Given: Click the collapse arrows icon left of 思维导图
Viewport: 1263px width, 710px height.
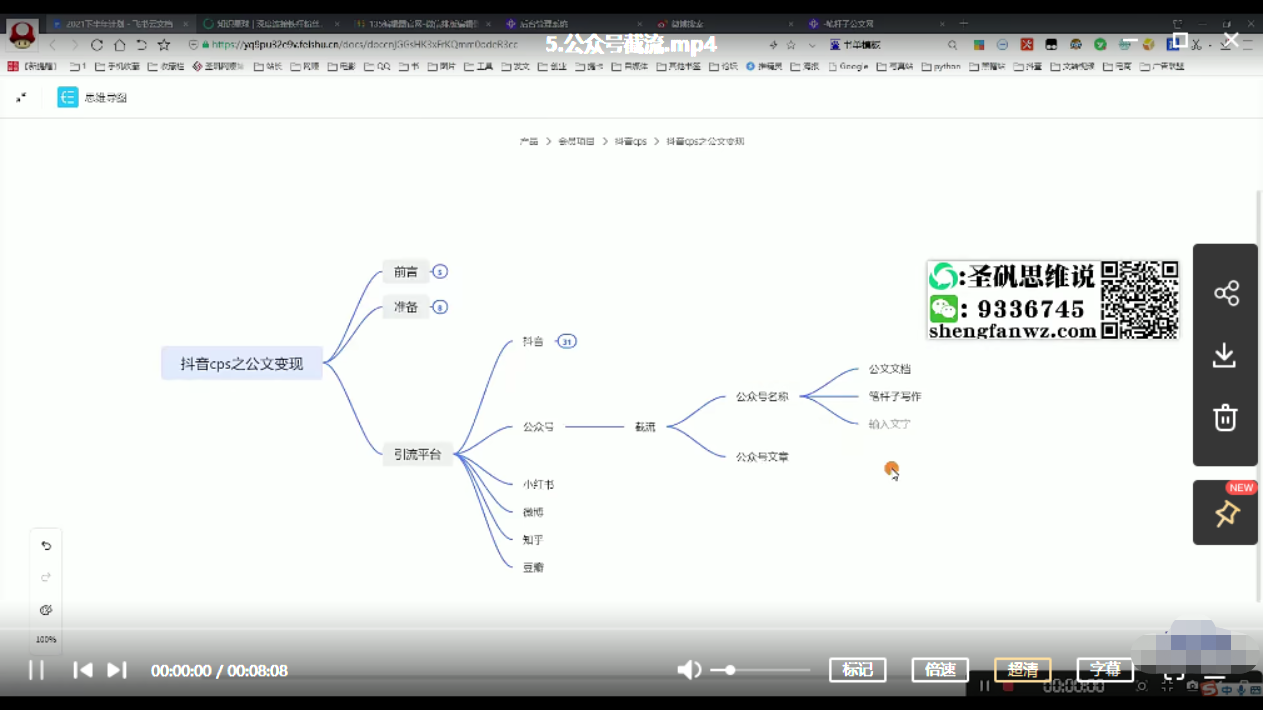Looking at the screenshot, I should [x=21, y=97].
